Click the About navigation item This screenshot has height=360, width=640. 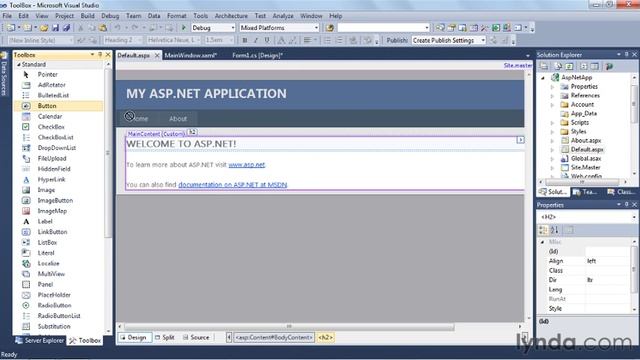178,119
